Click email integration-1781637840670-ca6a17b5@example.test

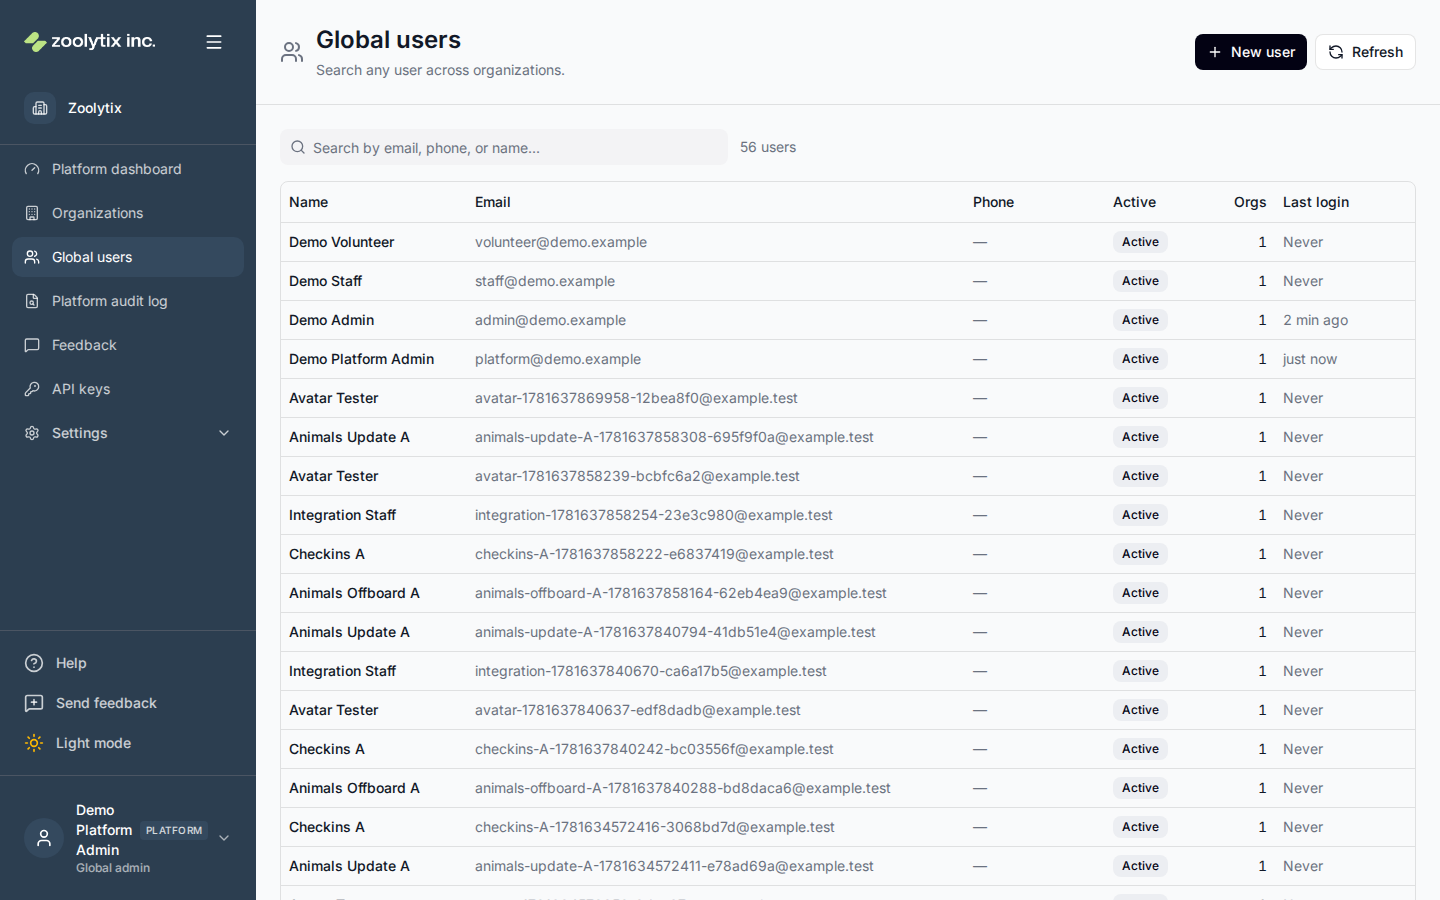click(651, 671)
